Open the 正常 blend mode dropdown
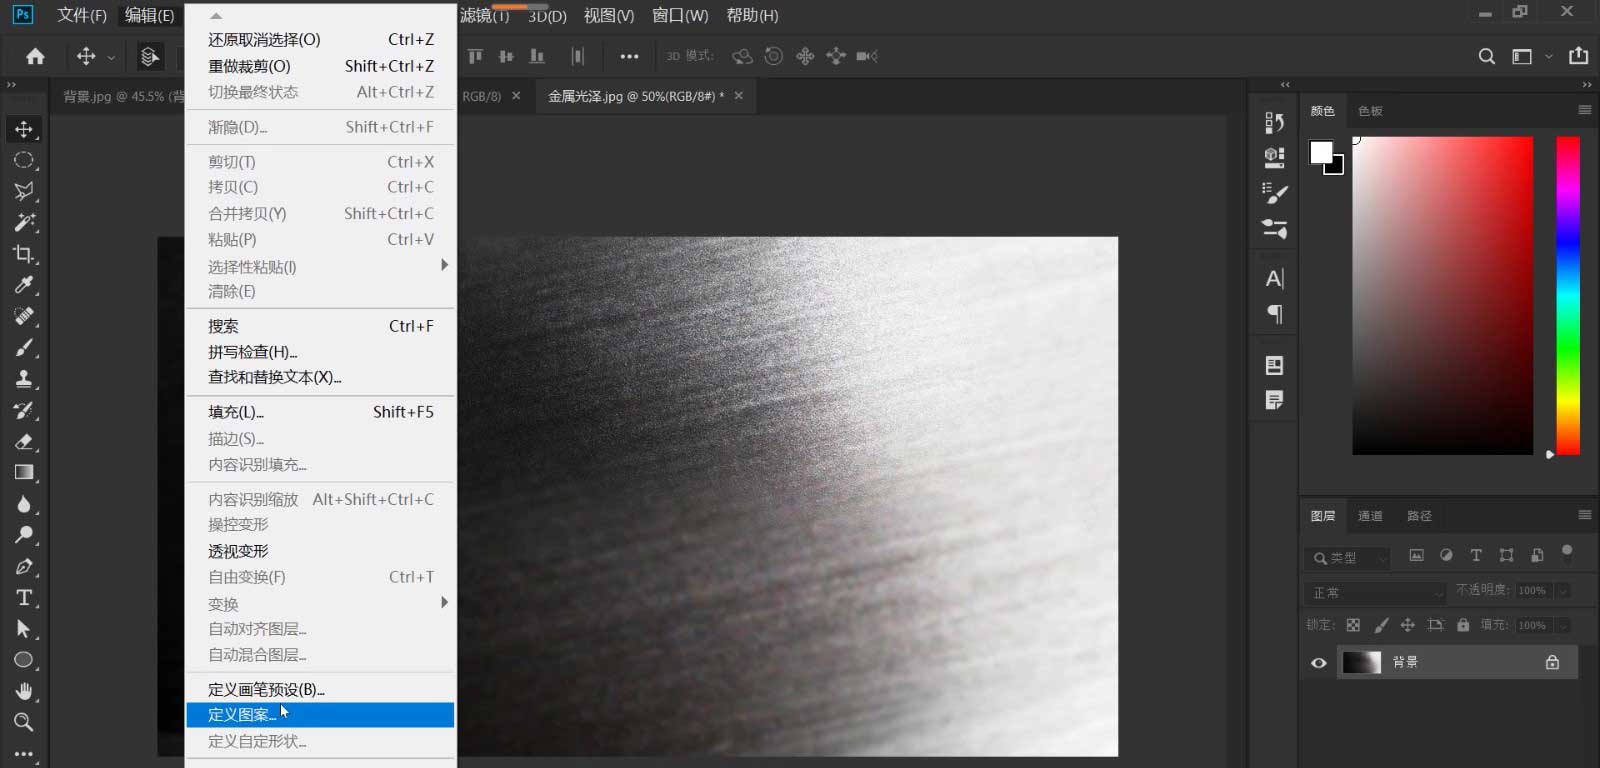Image resolution: width=1600 pixels, height=768 pixels. [x=1376, y=592]
